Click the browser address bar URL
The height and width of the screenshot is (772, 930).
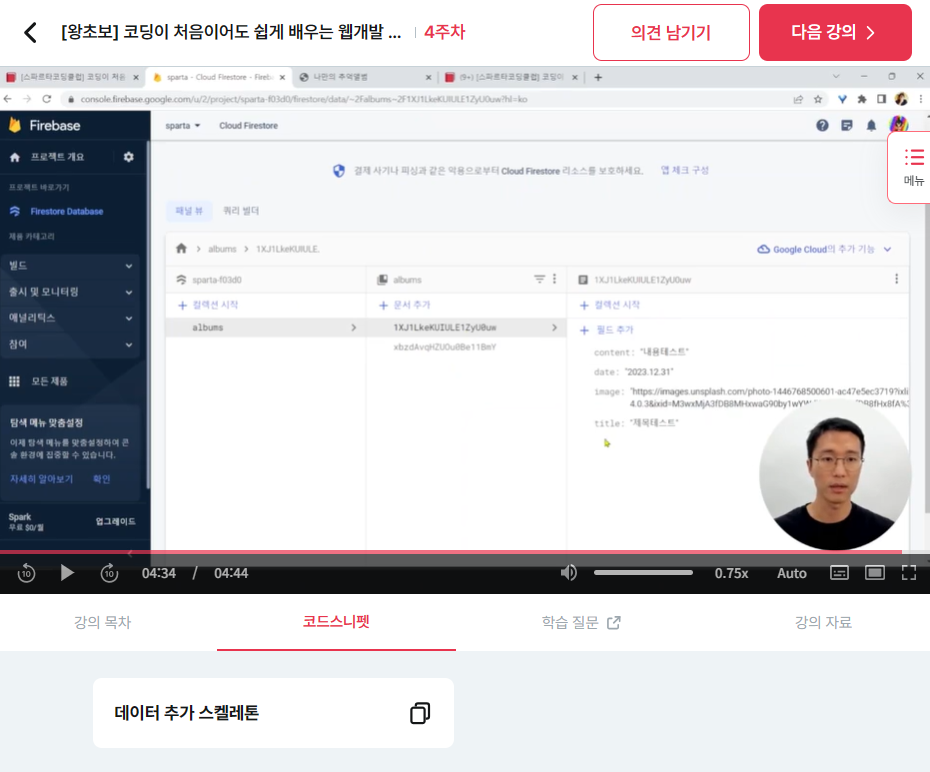tap(304, 99)
